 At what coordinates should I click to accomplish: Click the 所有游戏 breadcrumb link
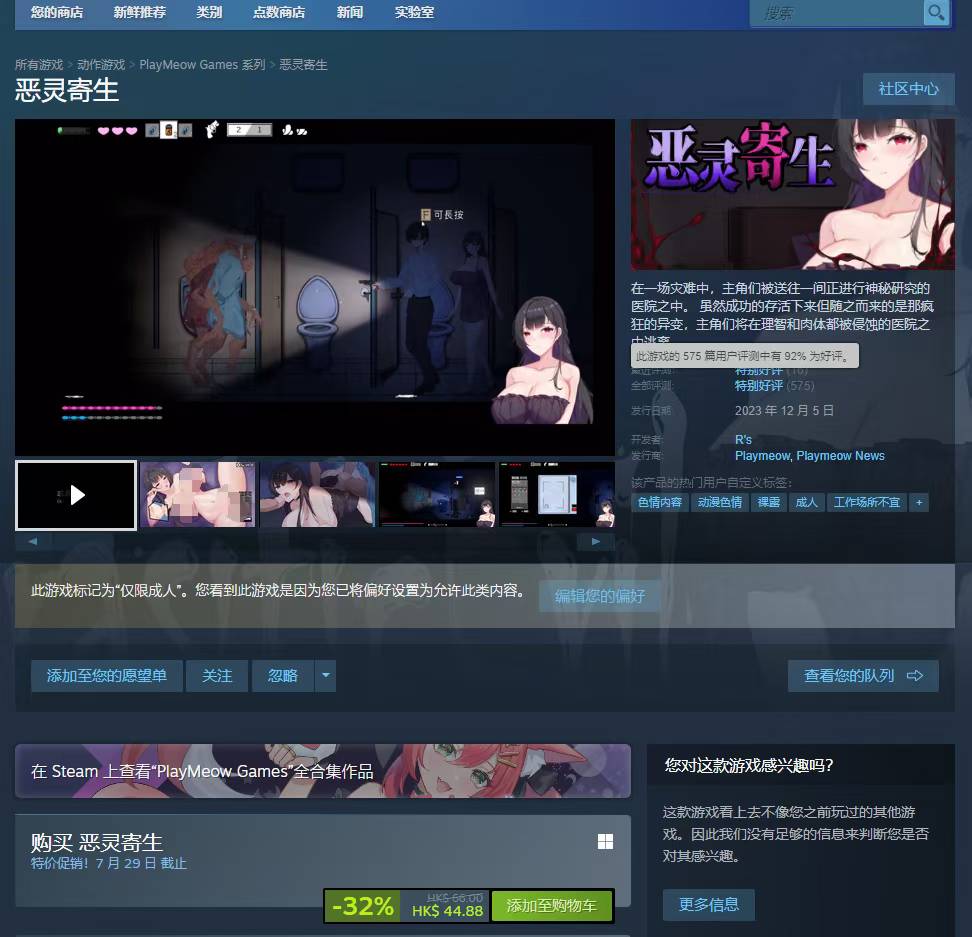click(x=39, y=64)
